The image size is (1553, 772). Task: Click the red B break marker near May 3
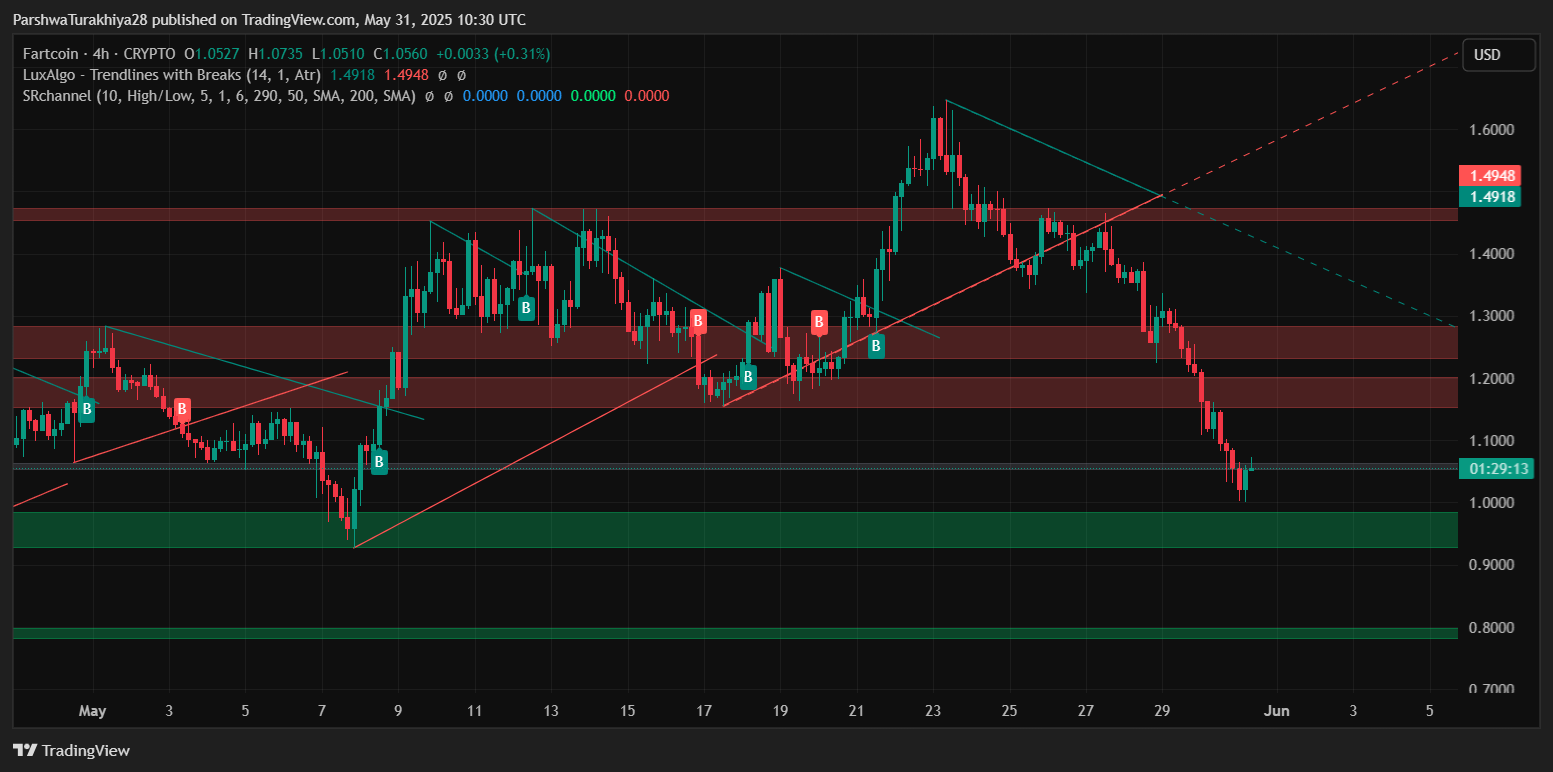point(182,408)
